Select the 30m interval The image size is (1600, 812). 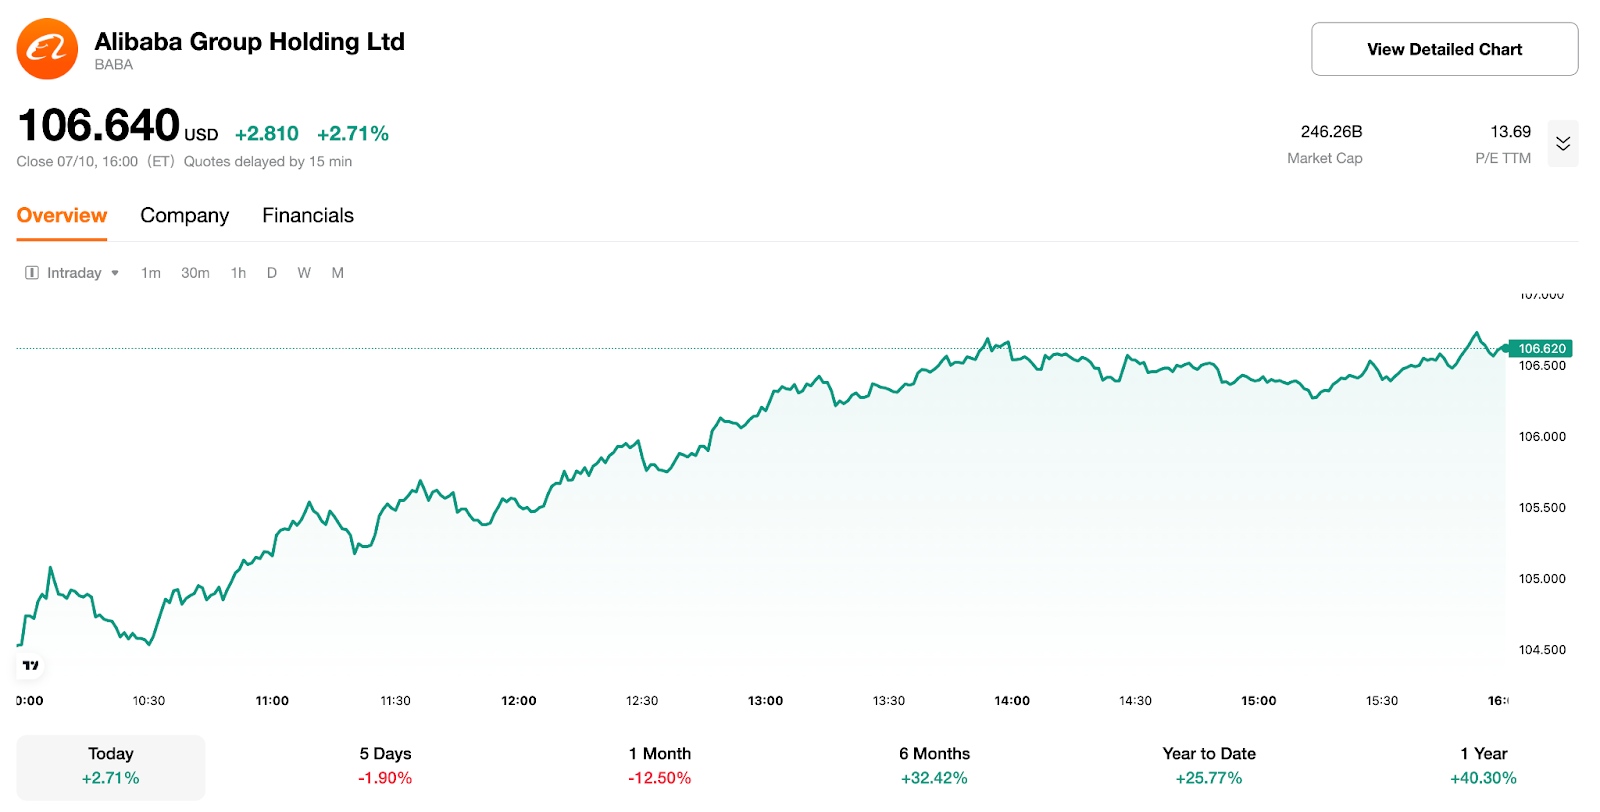pyautogui.click(x=195, y=272)
